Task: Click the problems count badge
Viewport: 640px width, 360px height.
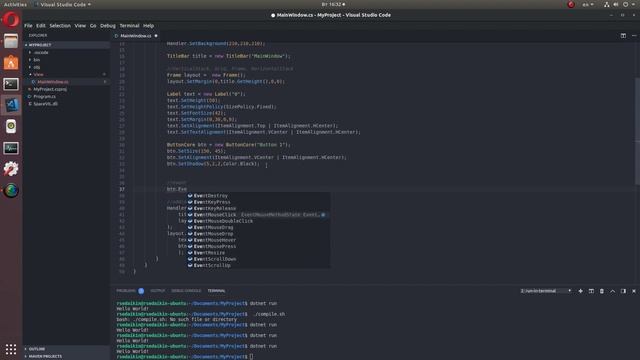Action: point(141,291)
